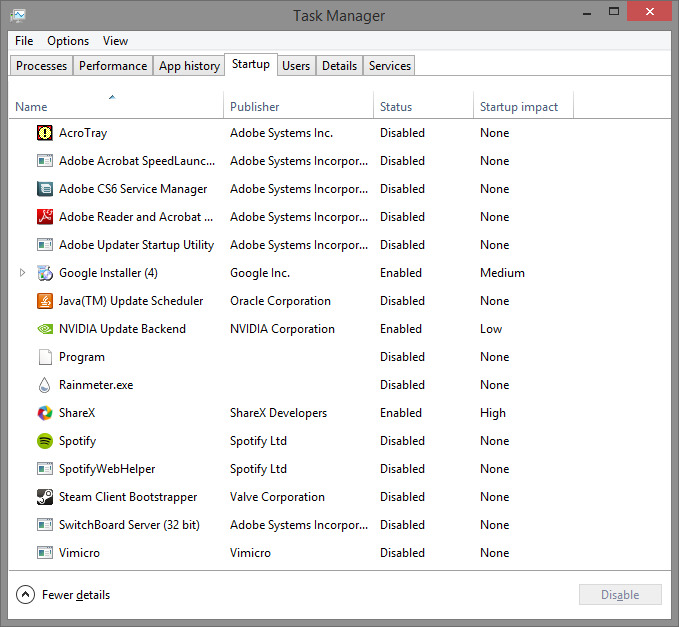This screenshot has width=679, height=627.
Task: Close Task Manager with the red X
Action: (650, 12)
